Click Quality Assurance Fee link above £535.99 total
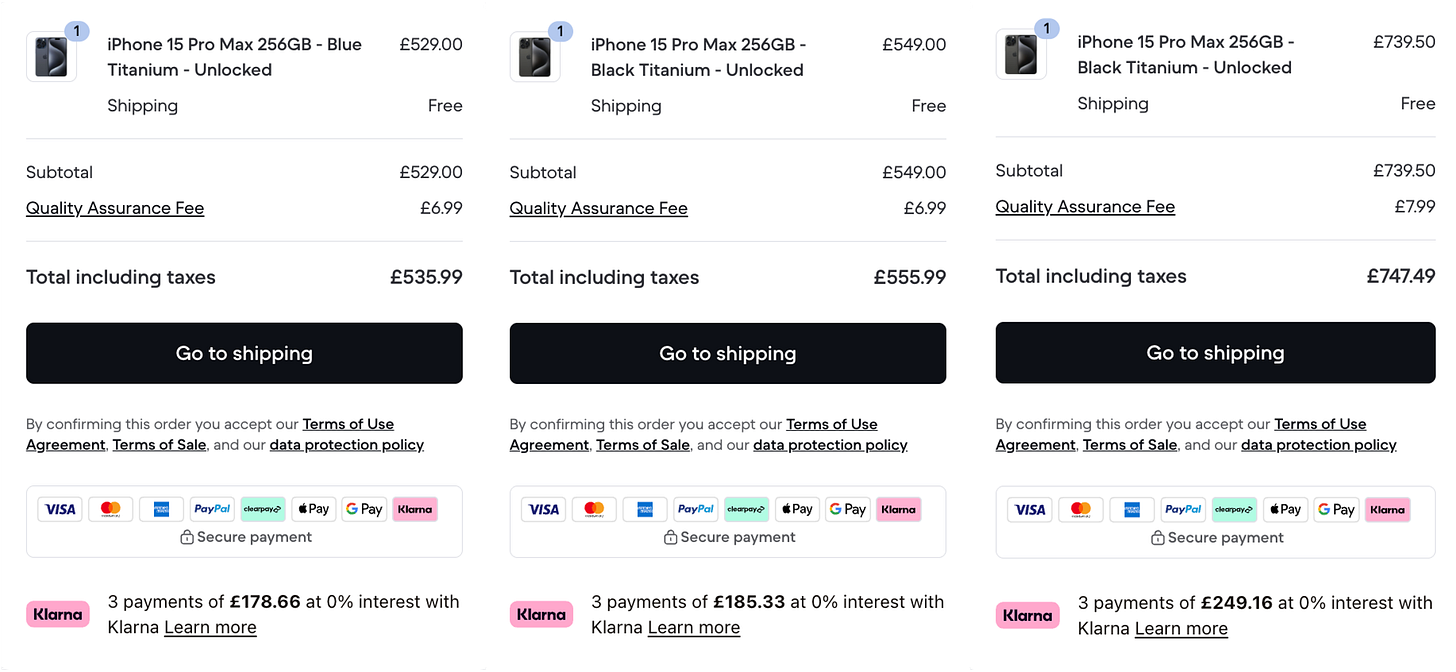This screenshot has width=1456, height=672. point(115,208)
